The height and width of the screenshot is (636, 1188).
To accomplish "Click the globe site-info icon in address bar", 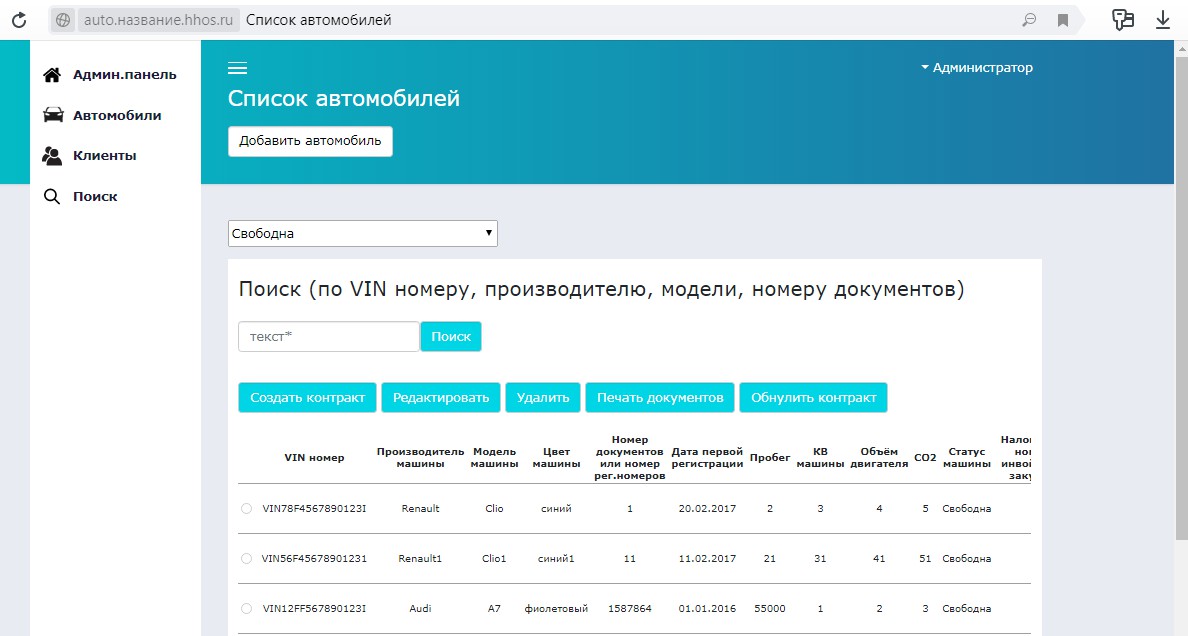I will [x=63, y=20].
